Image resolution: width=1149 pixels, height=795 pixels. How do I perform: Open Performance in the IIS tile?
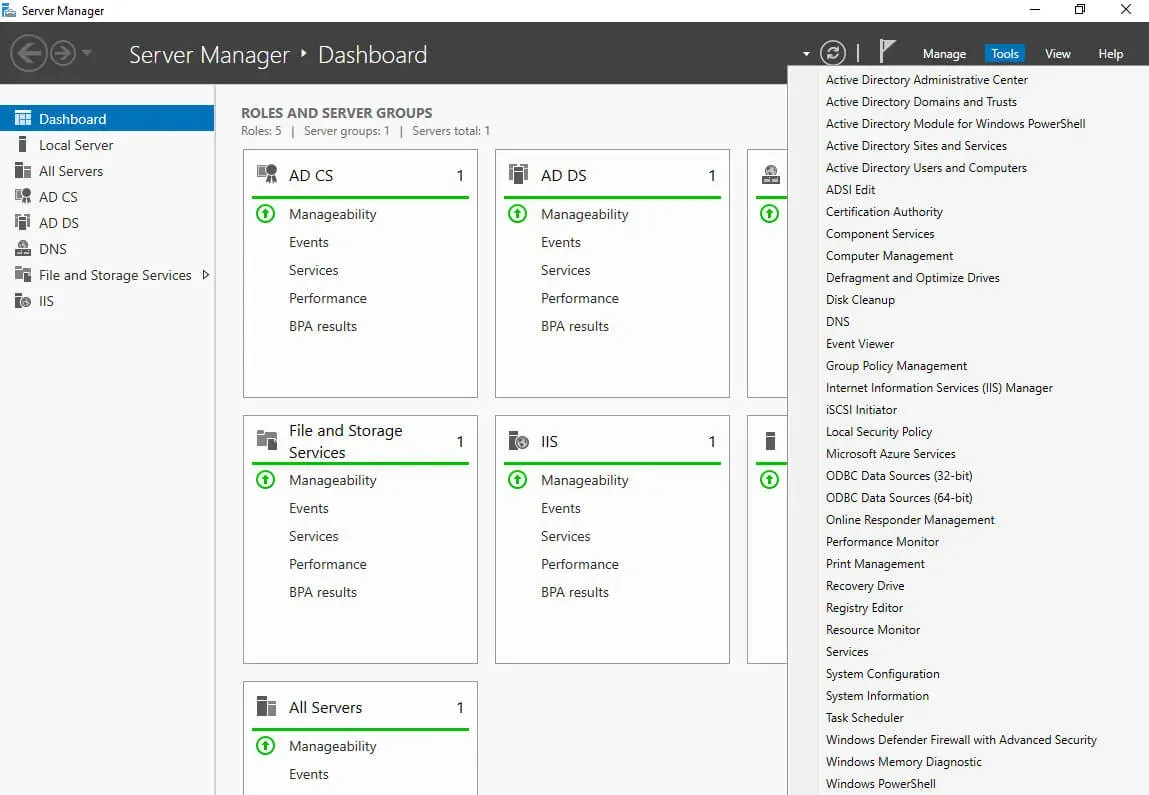(x=580, y=564)
